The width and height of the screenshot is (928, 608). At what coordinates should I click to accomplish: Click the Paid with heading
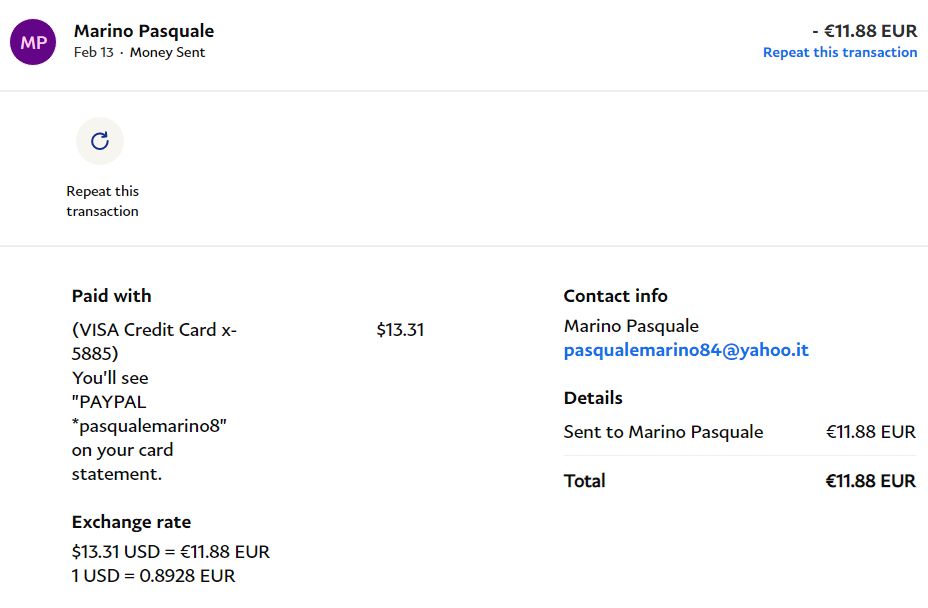(112, 296)
